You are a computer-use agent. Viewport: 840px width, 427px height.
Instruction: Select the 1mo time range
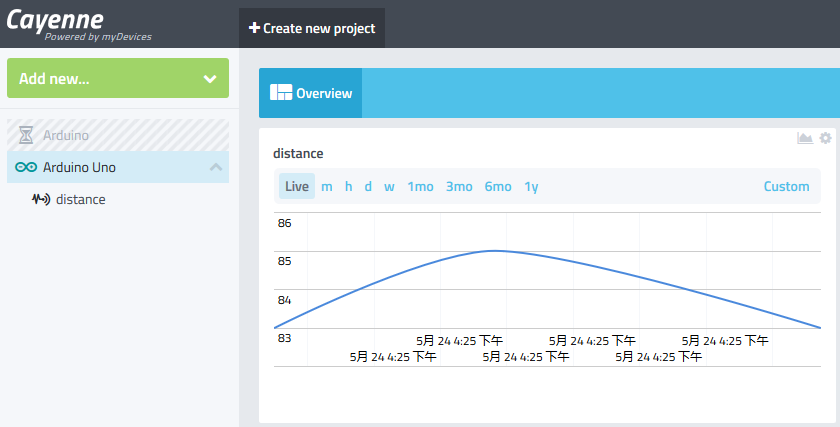point(420,186)
